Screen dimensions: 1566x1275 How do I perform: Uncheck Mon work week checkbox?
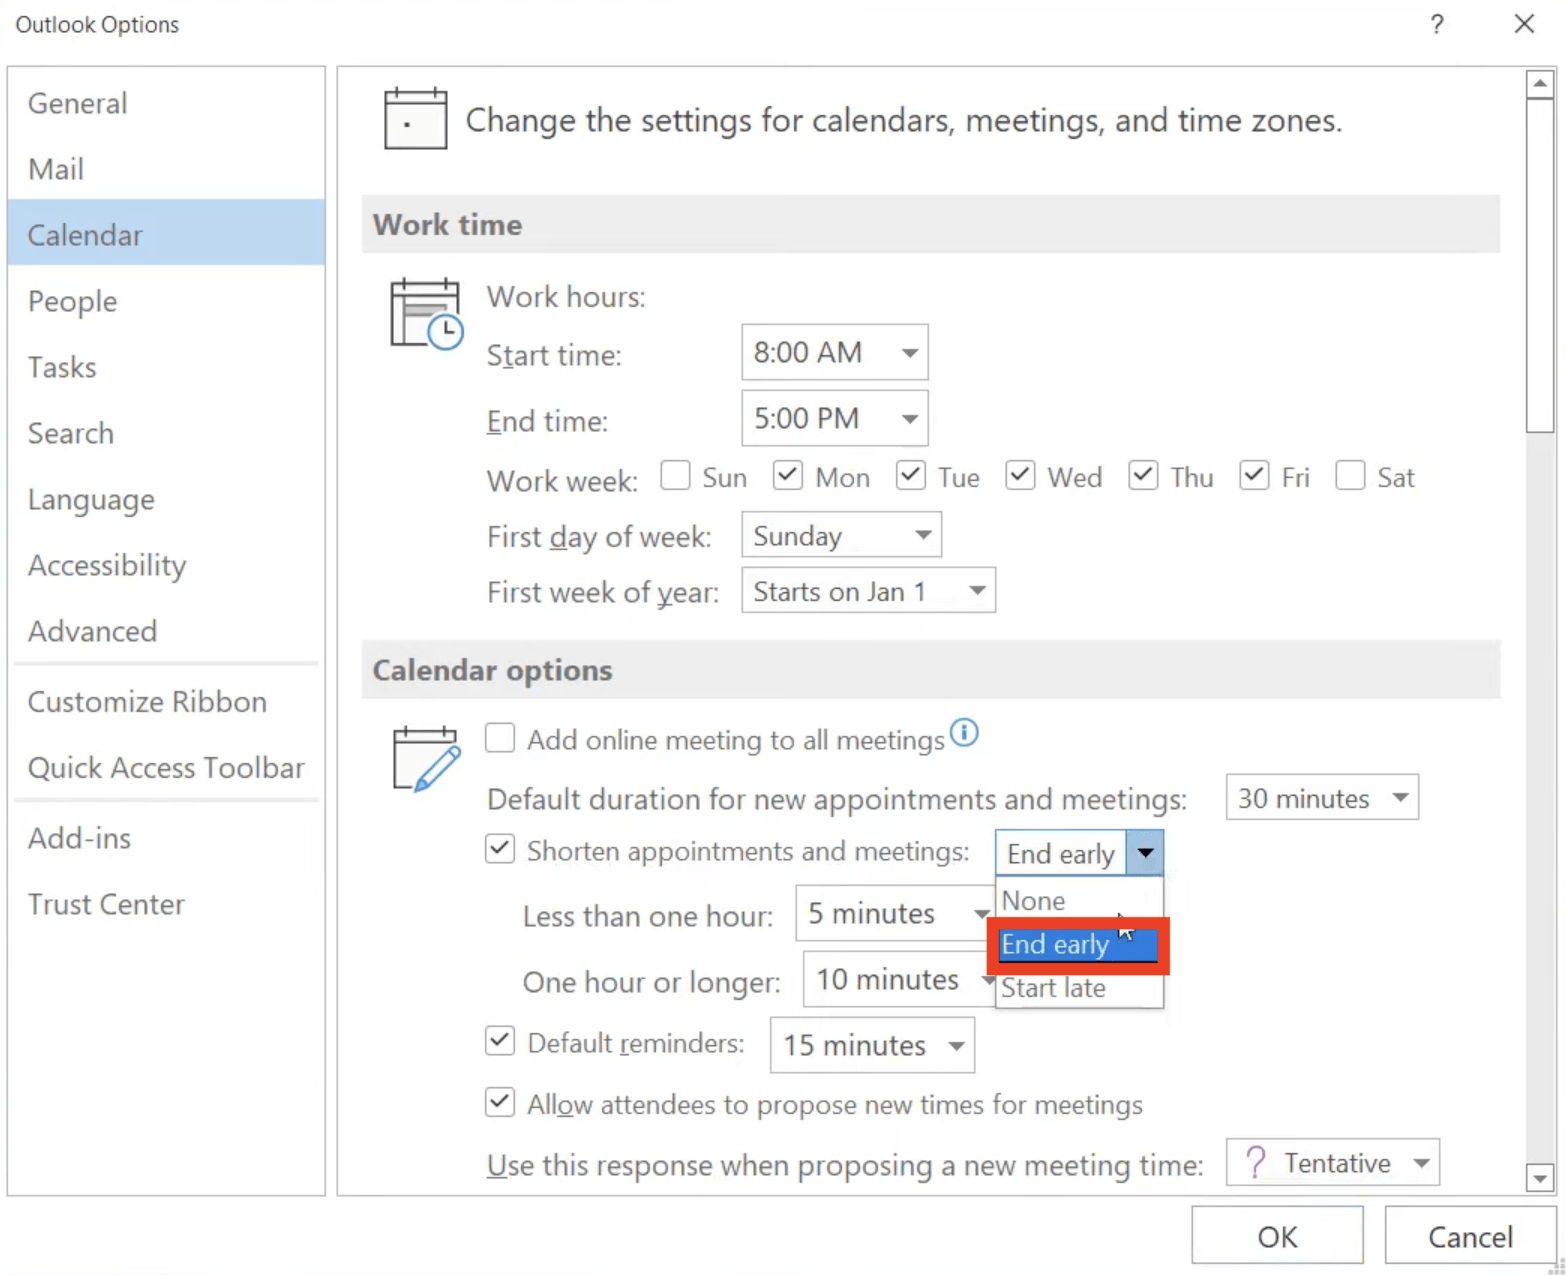788,475
